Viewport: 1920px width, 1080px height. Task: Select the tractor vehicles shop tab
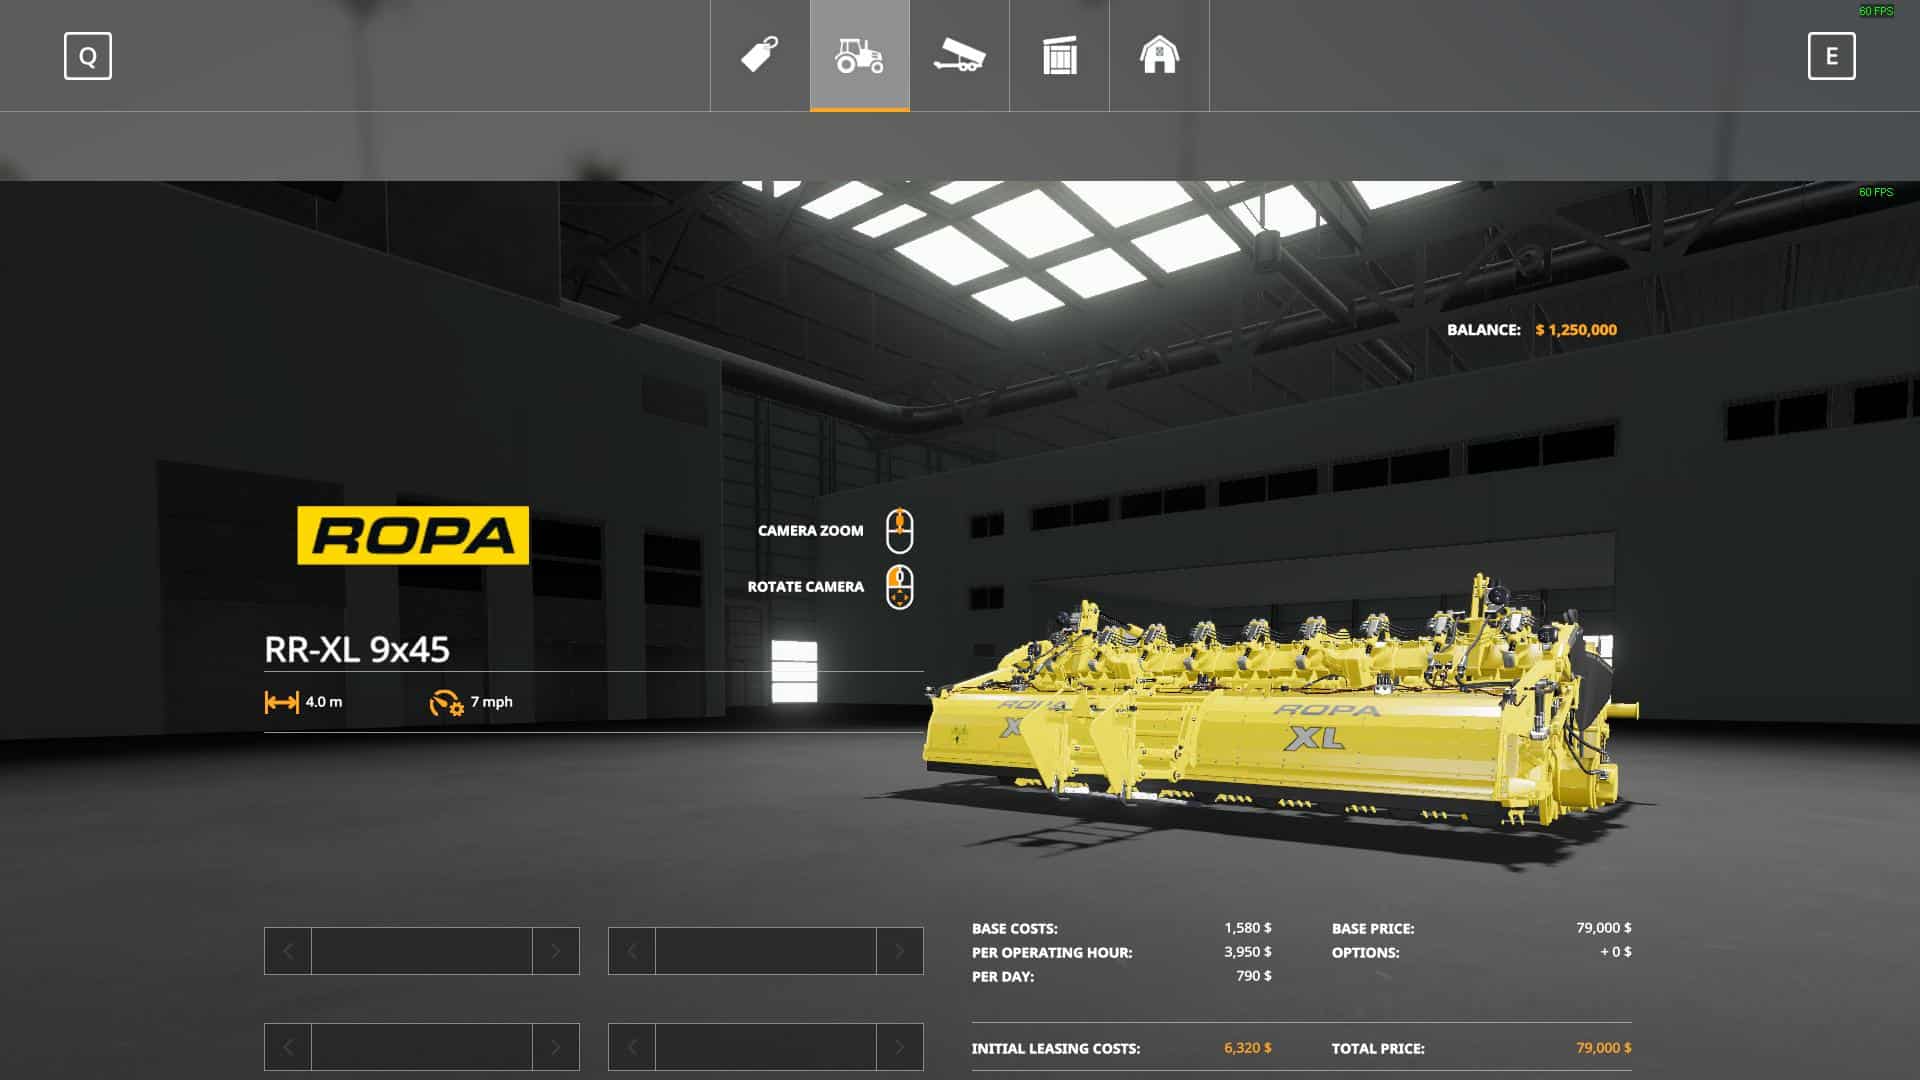point(860,55)
